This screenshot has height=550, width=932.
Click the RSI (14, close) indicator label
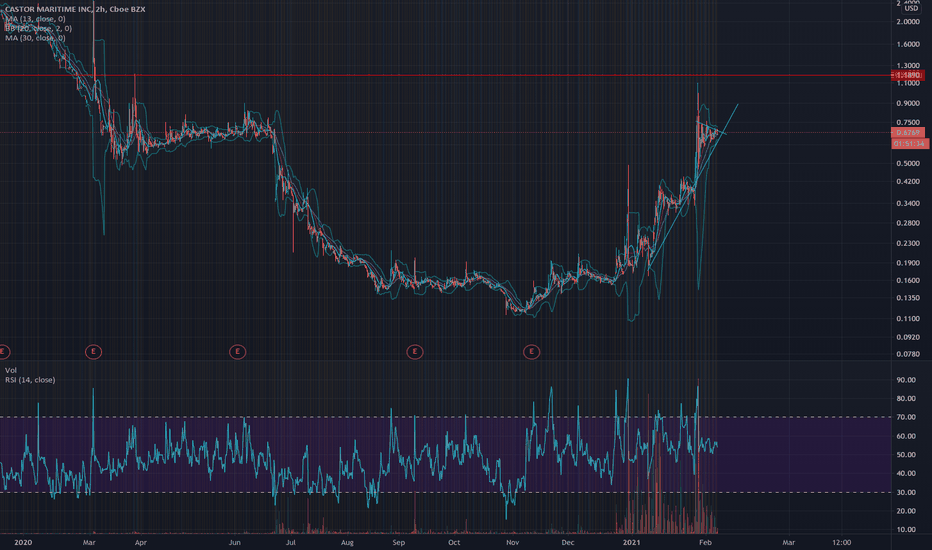(30, 380)
